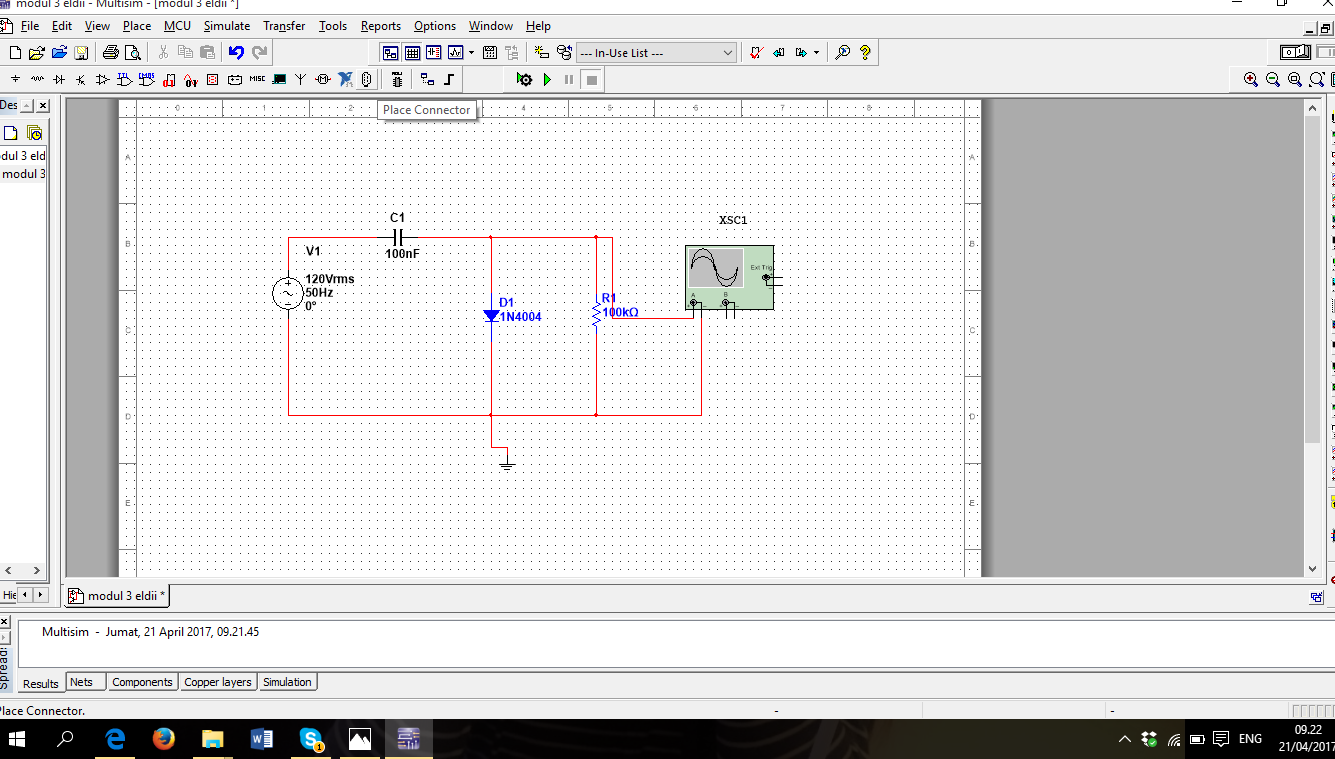1335x759 pixels.
Task: Open the Reports menu
Action: (x=381, y=26)
